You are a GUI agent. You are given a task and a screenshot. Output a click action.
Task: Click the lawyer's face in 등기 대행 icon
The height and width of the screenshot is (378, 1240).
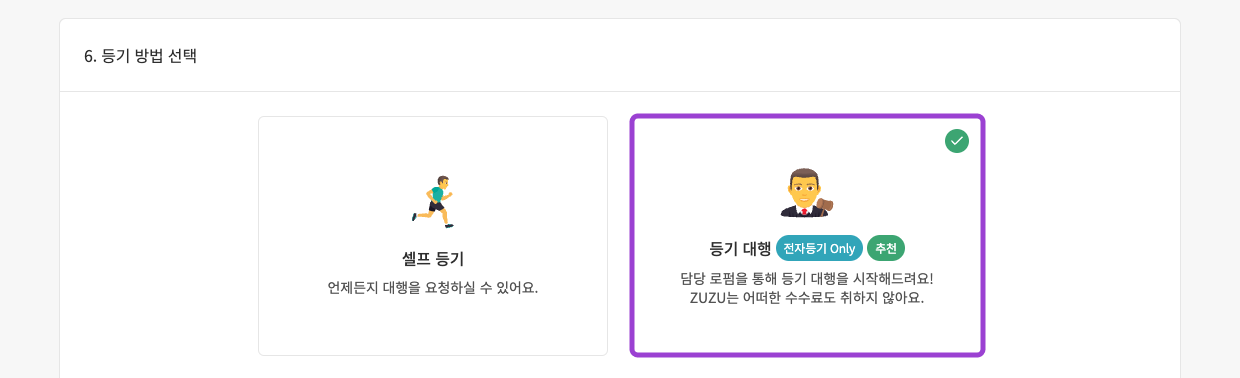coord(805,186)
